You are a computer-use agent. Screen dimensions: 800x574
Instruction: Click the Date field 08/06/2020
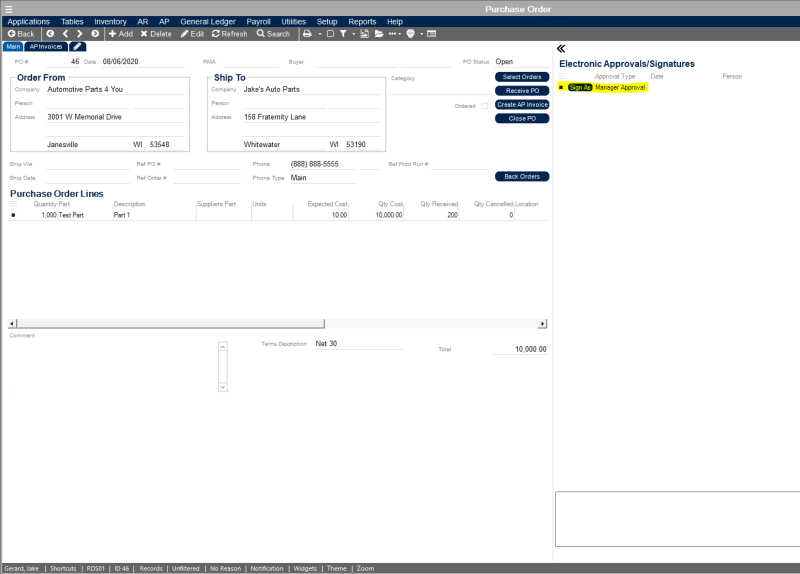click(x=142, y=61)
